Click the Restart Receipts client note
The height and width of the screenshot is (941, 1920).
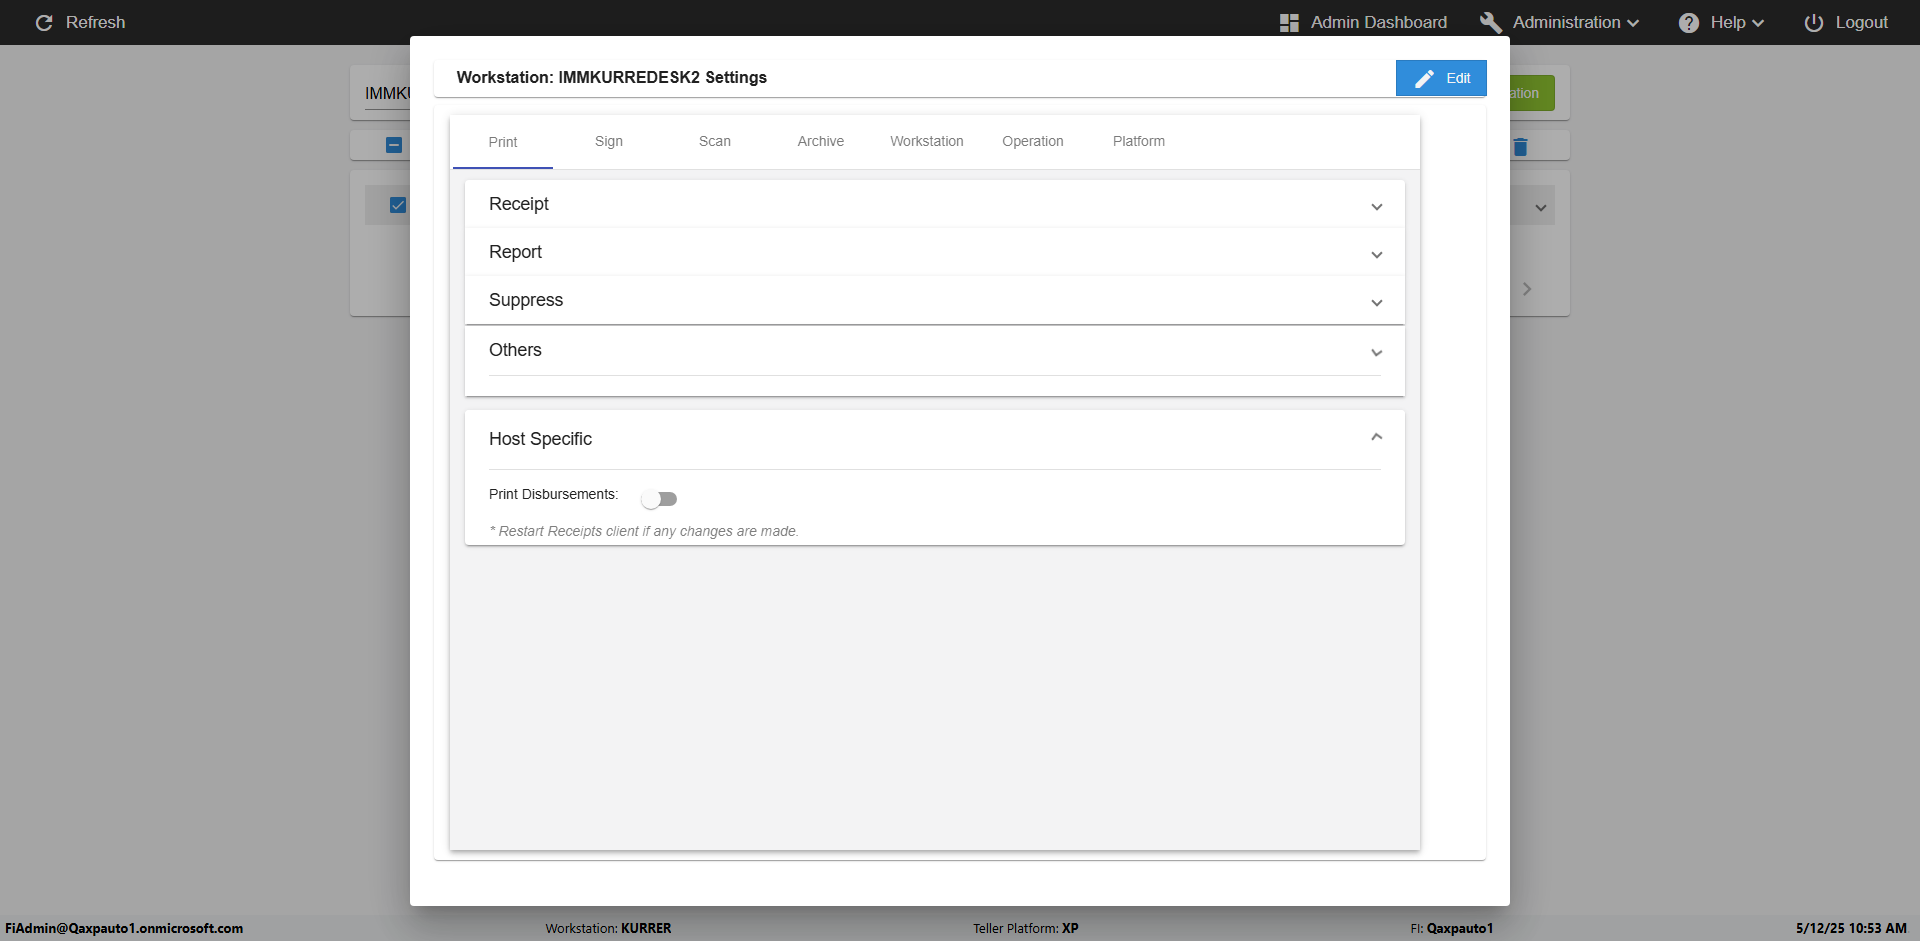[644, 531]
